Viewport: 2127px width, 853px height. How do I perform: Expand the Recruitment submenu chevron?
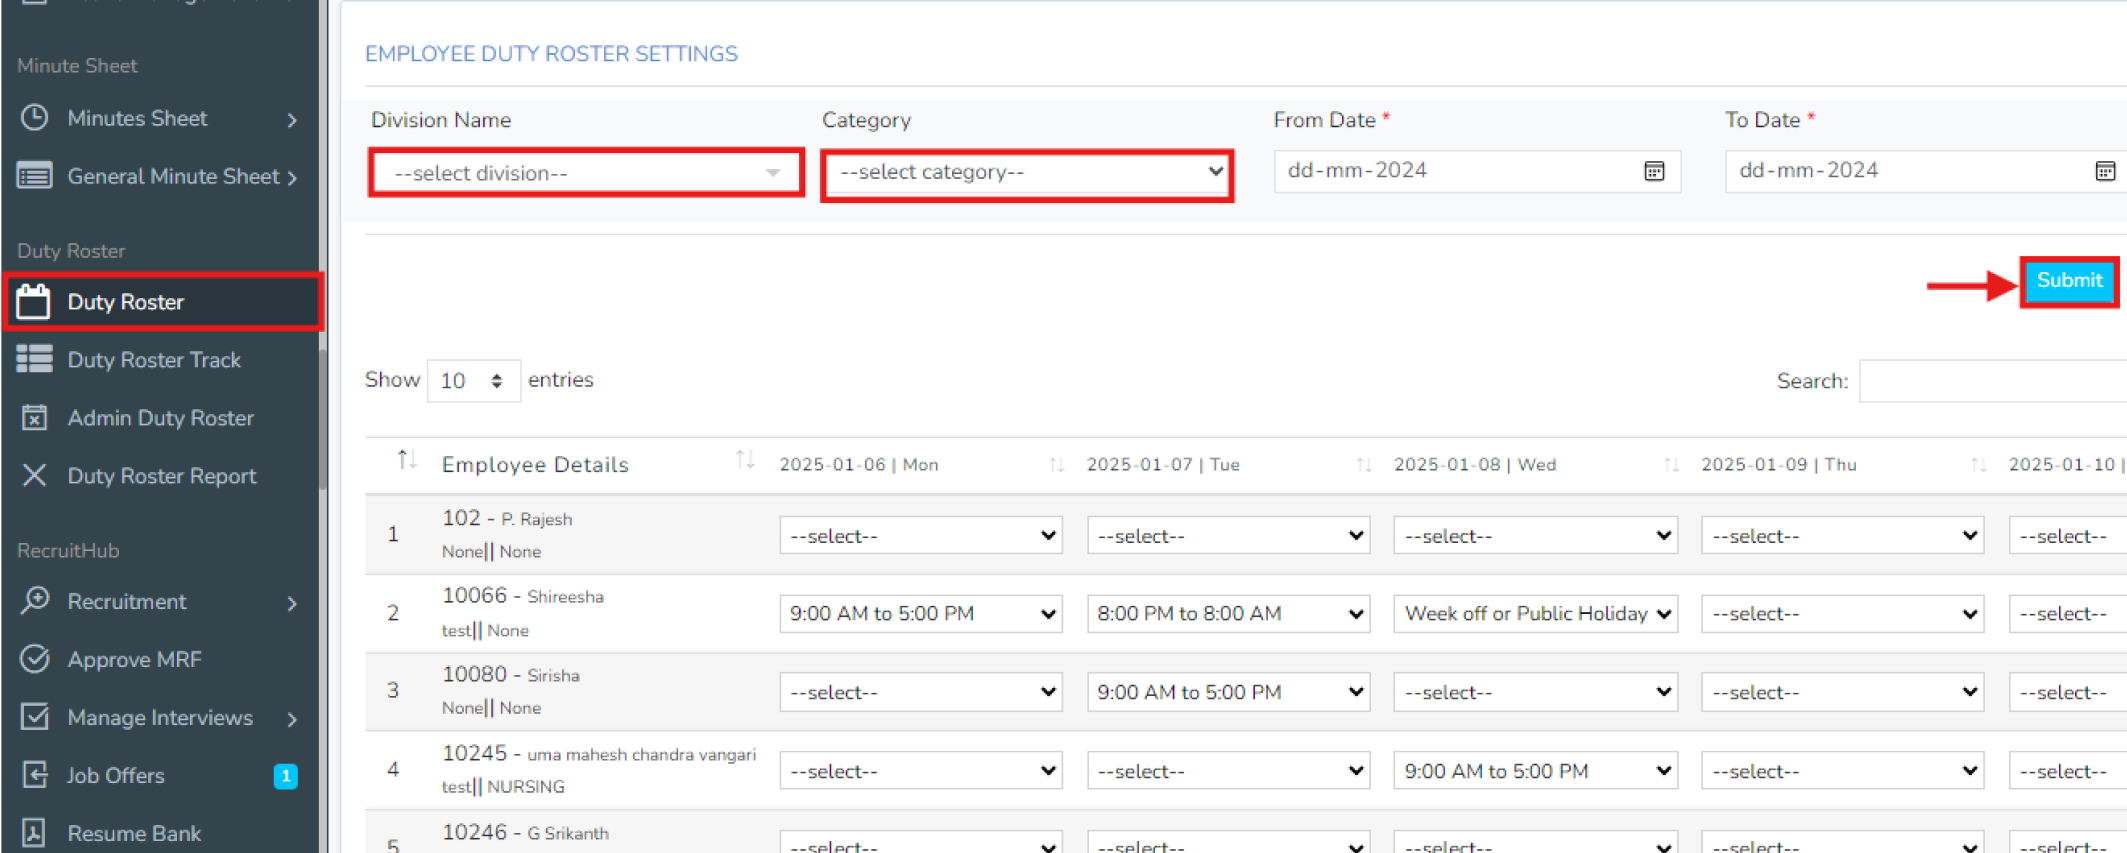[292, 603]
